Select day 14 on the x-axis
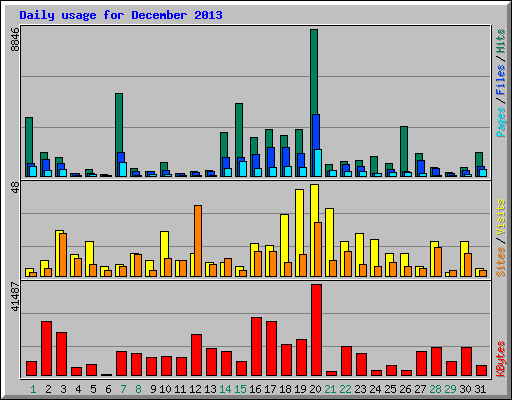Viewport: 512px width, 400px height. [x=225, y=389]
